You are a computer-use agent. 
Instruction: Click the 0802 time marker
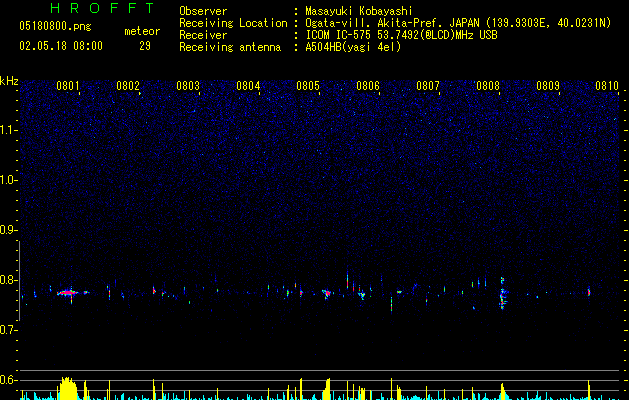128,86
